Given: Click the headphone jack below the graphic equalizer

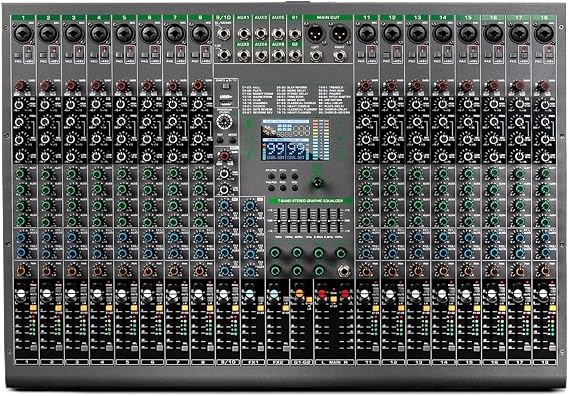Looking at the screenshot, I should click(x=344, y=270).
